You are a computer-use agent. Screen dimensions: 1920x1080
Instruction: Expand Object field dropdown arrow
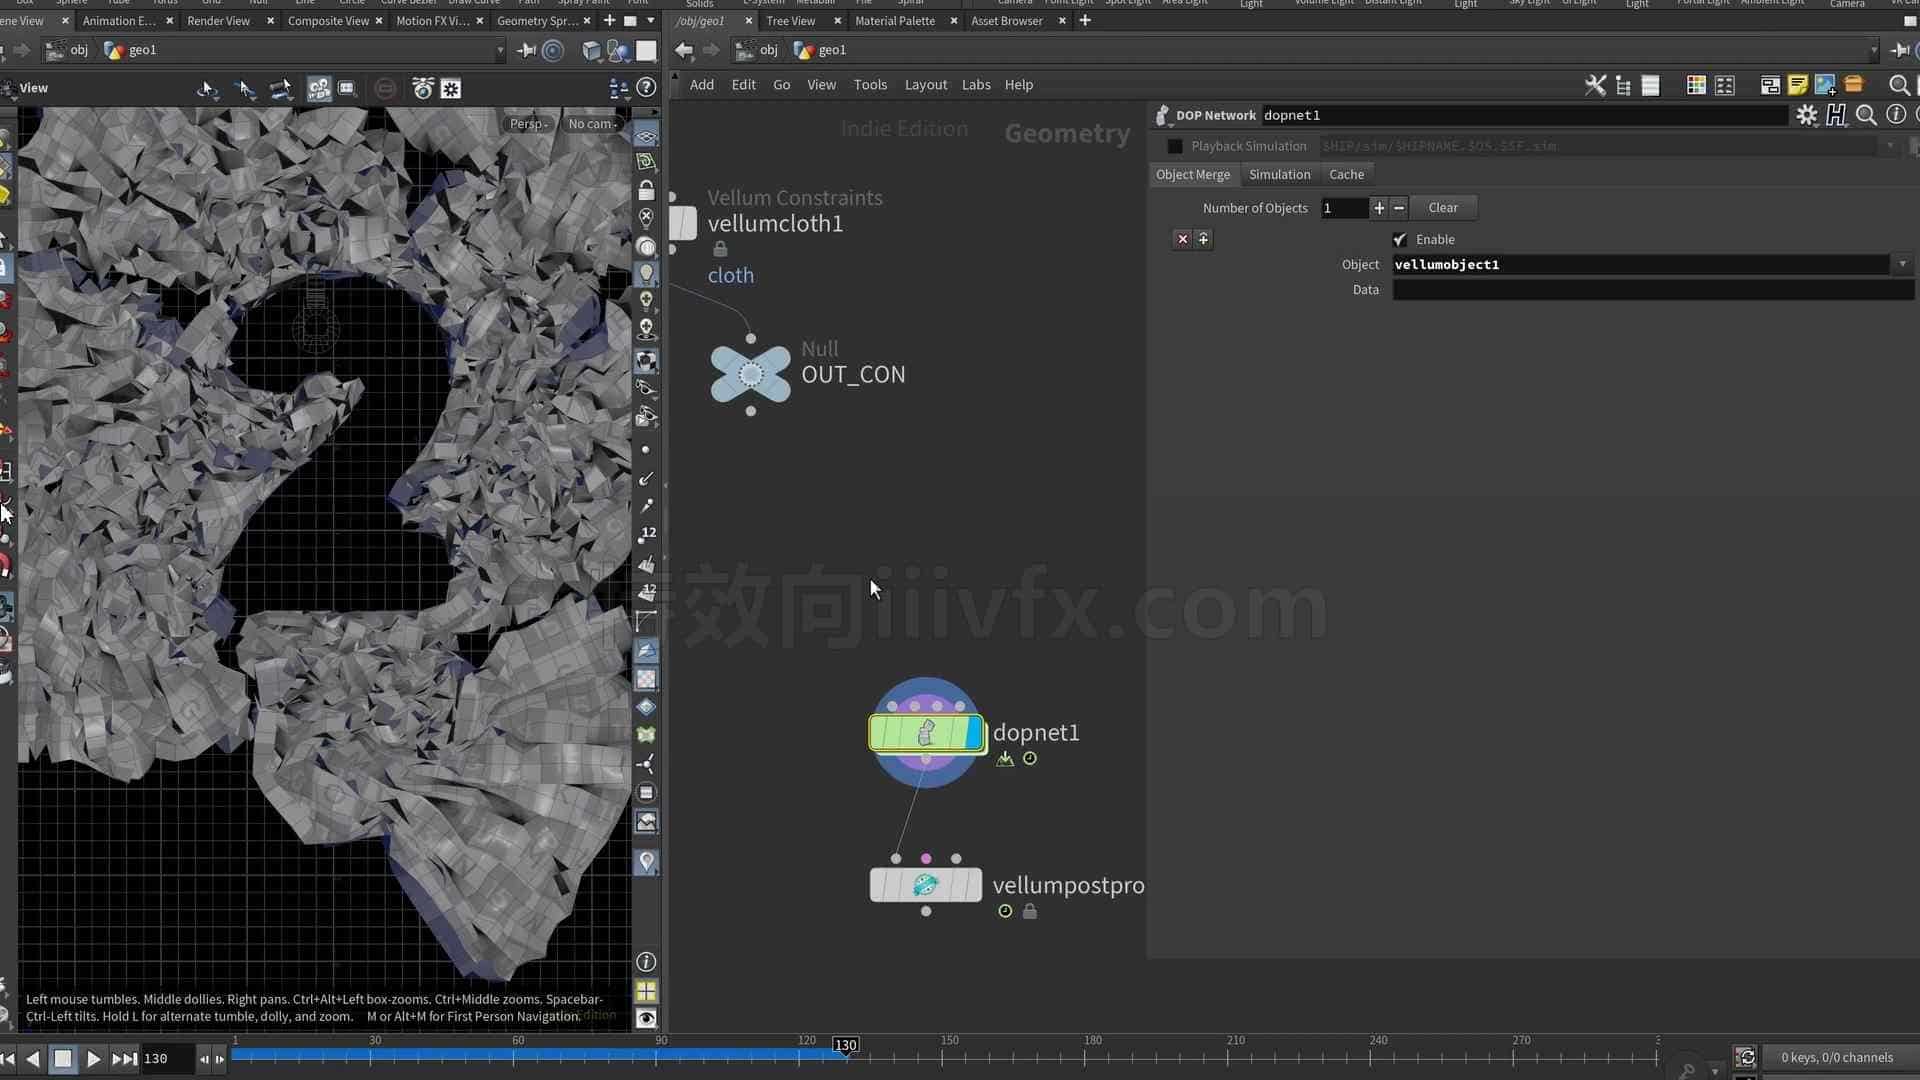click(1902, 265)
